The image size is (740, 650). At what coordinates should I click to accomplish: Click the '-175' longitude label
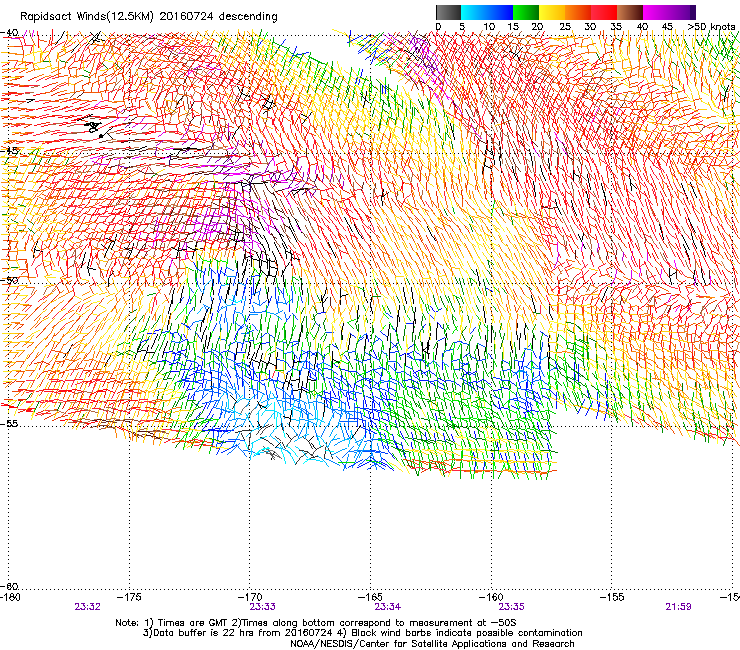pos(130,597)
